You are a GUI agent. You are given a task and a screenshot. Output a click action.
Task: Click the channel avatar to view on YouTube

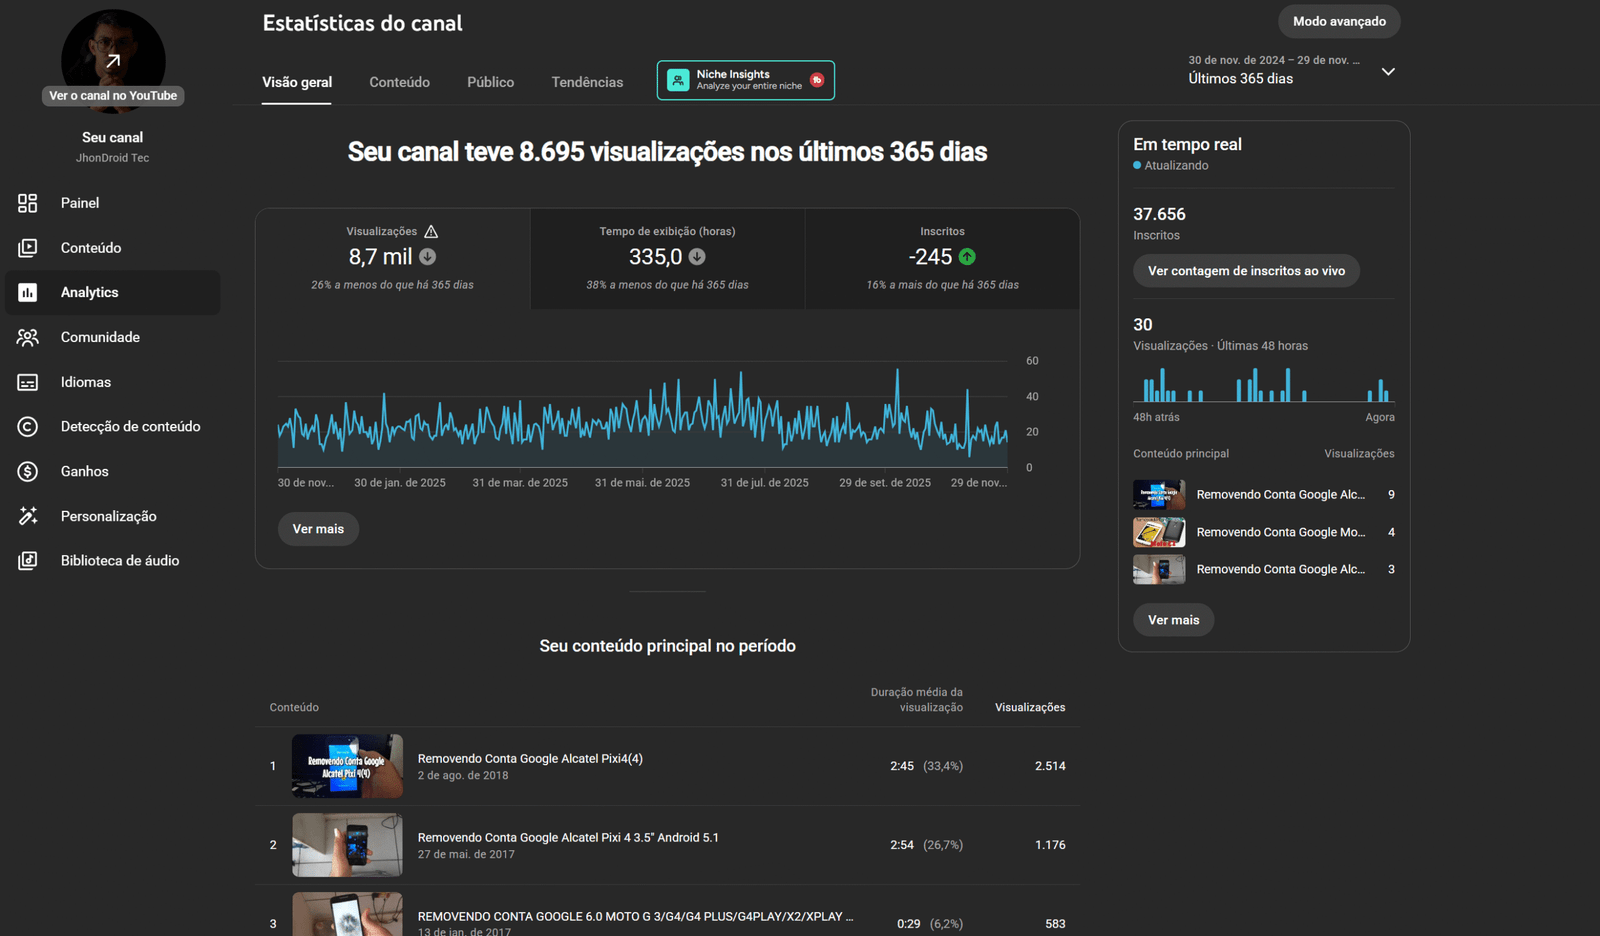(x=113, y=58)
